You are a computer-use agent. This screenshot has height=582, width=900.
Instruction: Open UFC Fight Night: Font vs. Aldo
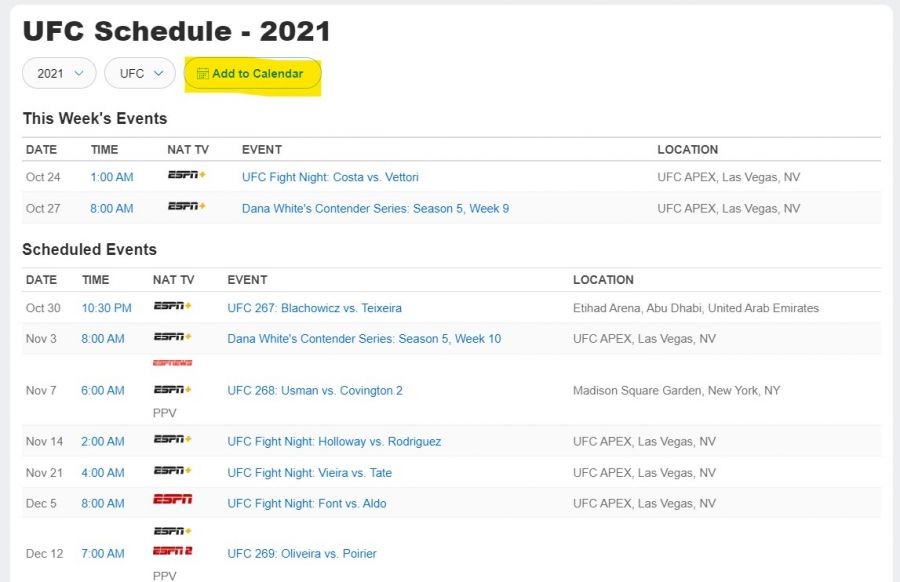tap(306, 503)
